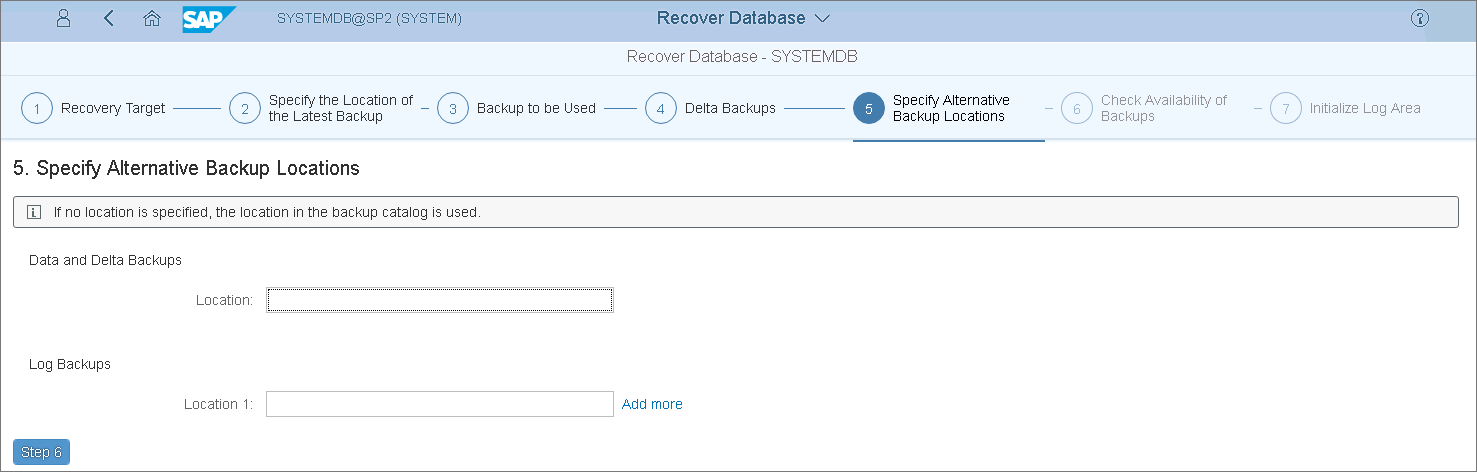
Task: Go back with the left arrow icon
Action: point(108,18)
